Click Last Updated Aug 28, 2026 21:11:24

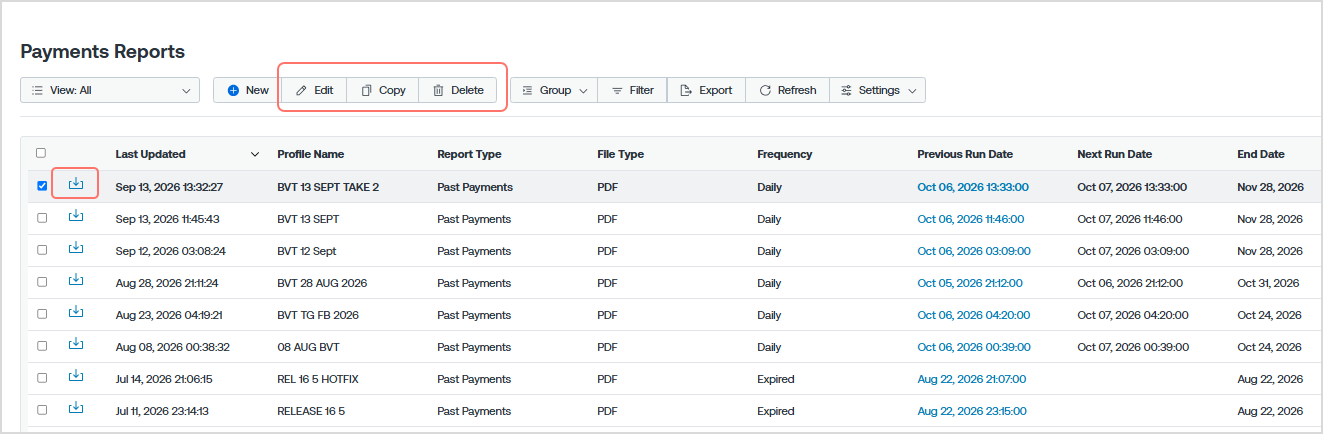click(x=167, y=283)
